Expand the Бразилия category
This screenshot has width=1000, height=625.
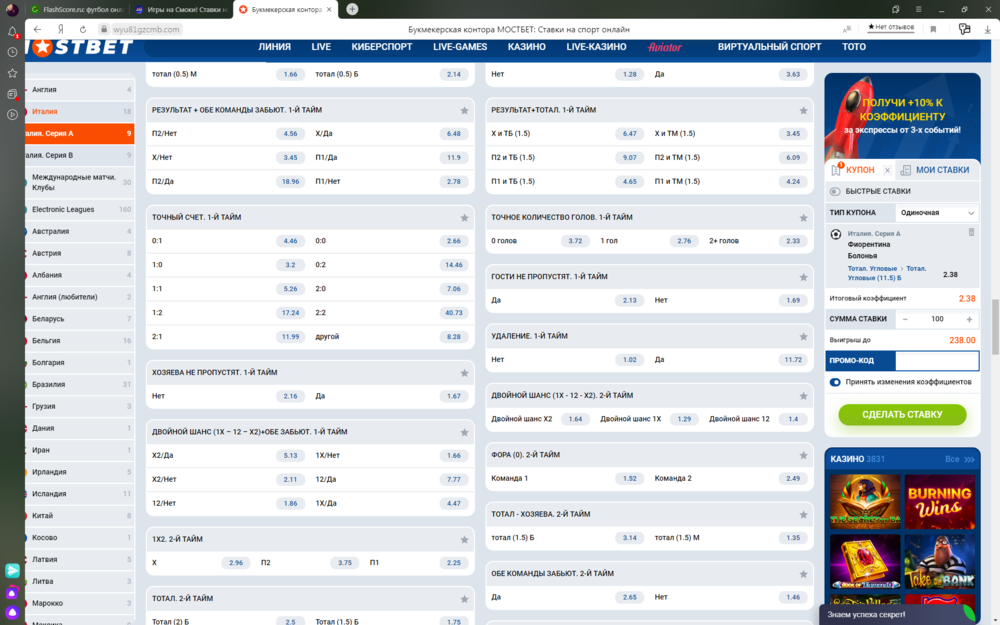[80, 385]
